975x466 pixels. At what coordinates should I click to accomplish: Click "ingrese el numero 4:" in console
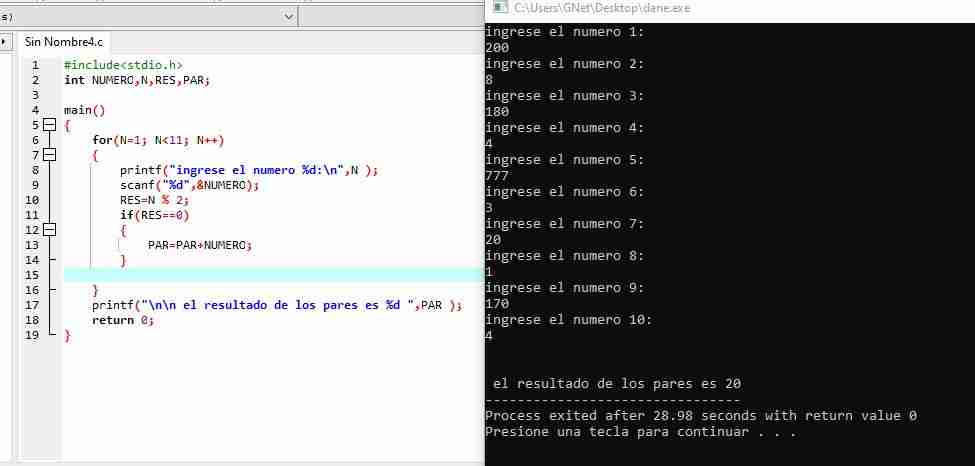pos(565,128)
